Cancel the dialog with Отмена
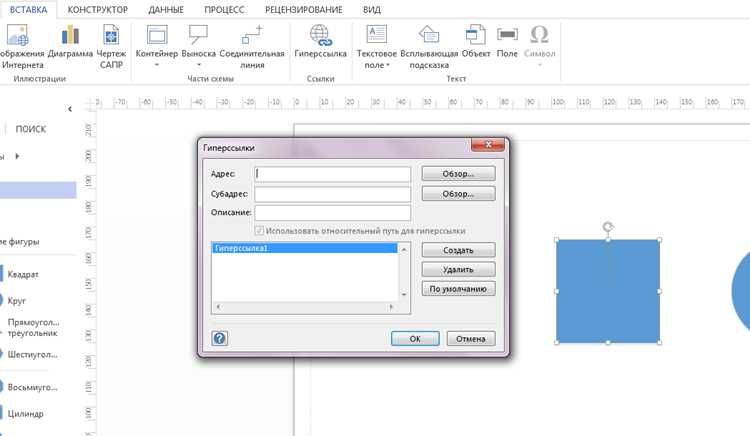Image resolution: width=750 pixels, height=436 pixels. pyautogui.click(x=471, y=338)
